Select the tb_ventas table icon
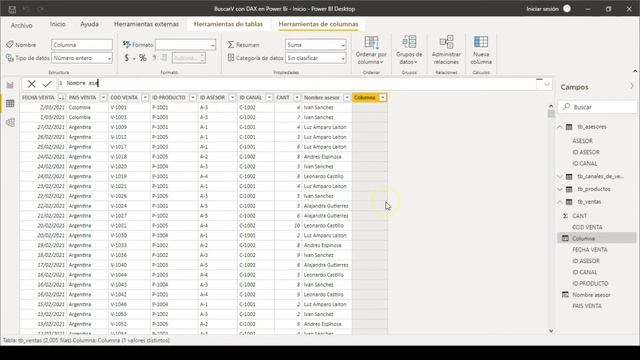Image resolution: width=640 pixels, height=360 pixels. [x=569, y=202]
